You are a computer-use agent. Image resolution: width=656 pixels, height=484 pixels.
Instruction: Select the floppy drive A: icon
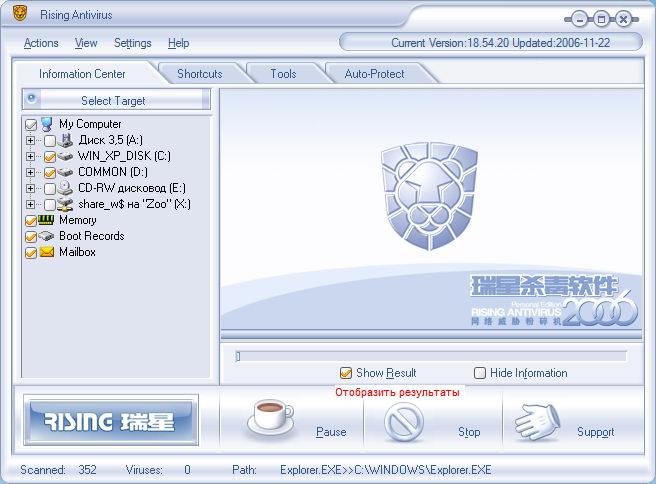pyautogui.click(x=65, y=140)
